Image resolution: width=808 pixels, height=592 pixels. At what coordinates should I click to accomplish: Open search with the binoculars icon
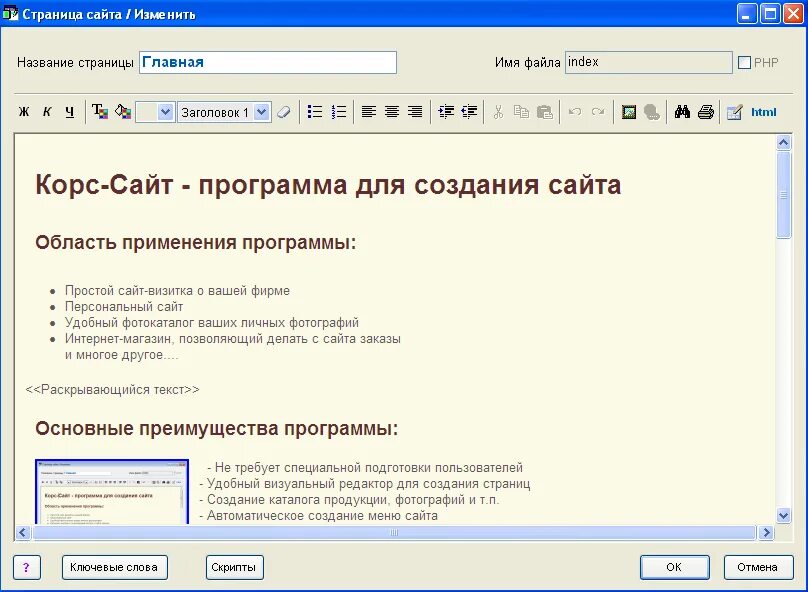pos(682,112)
